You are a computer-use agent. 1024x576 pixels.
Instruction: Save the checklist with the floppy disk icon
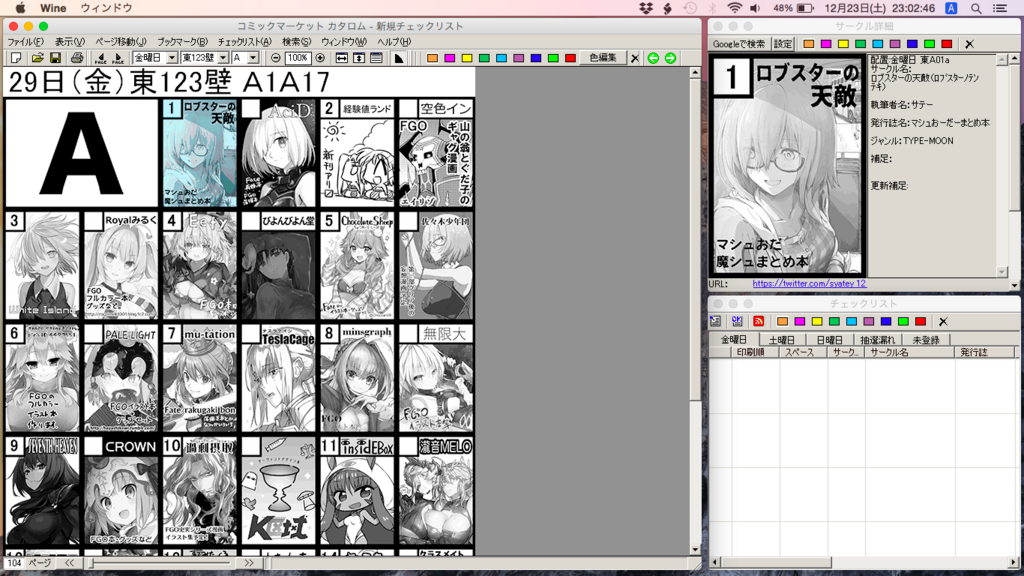coord(56,58)
